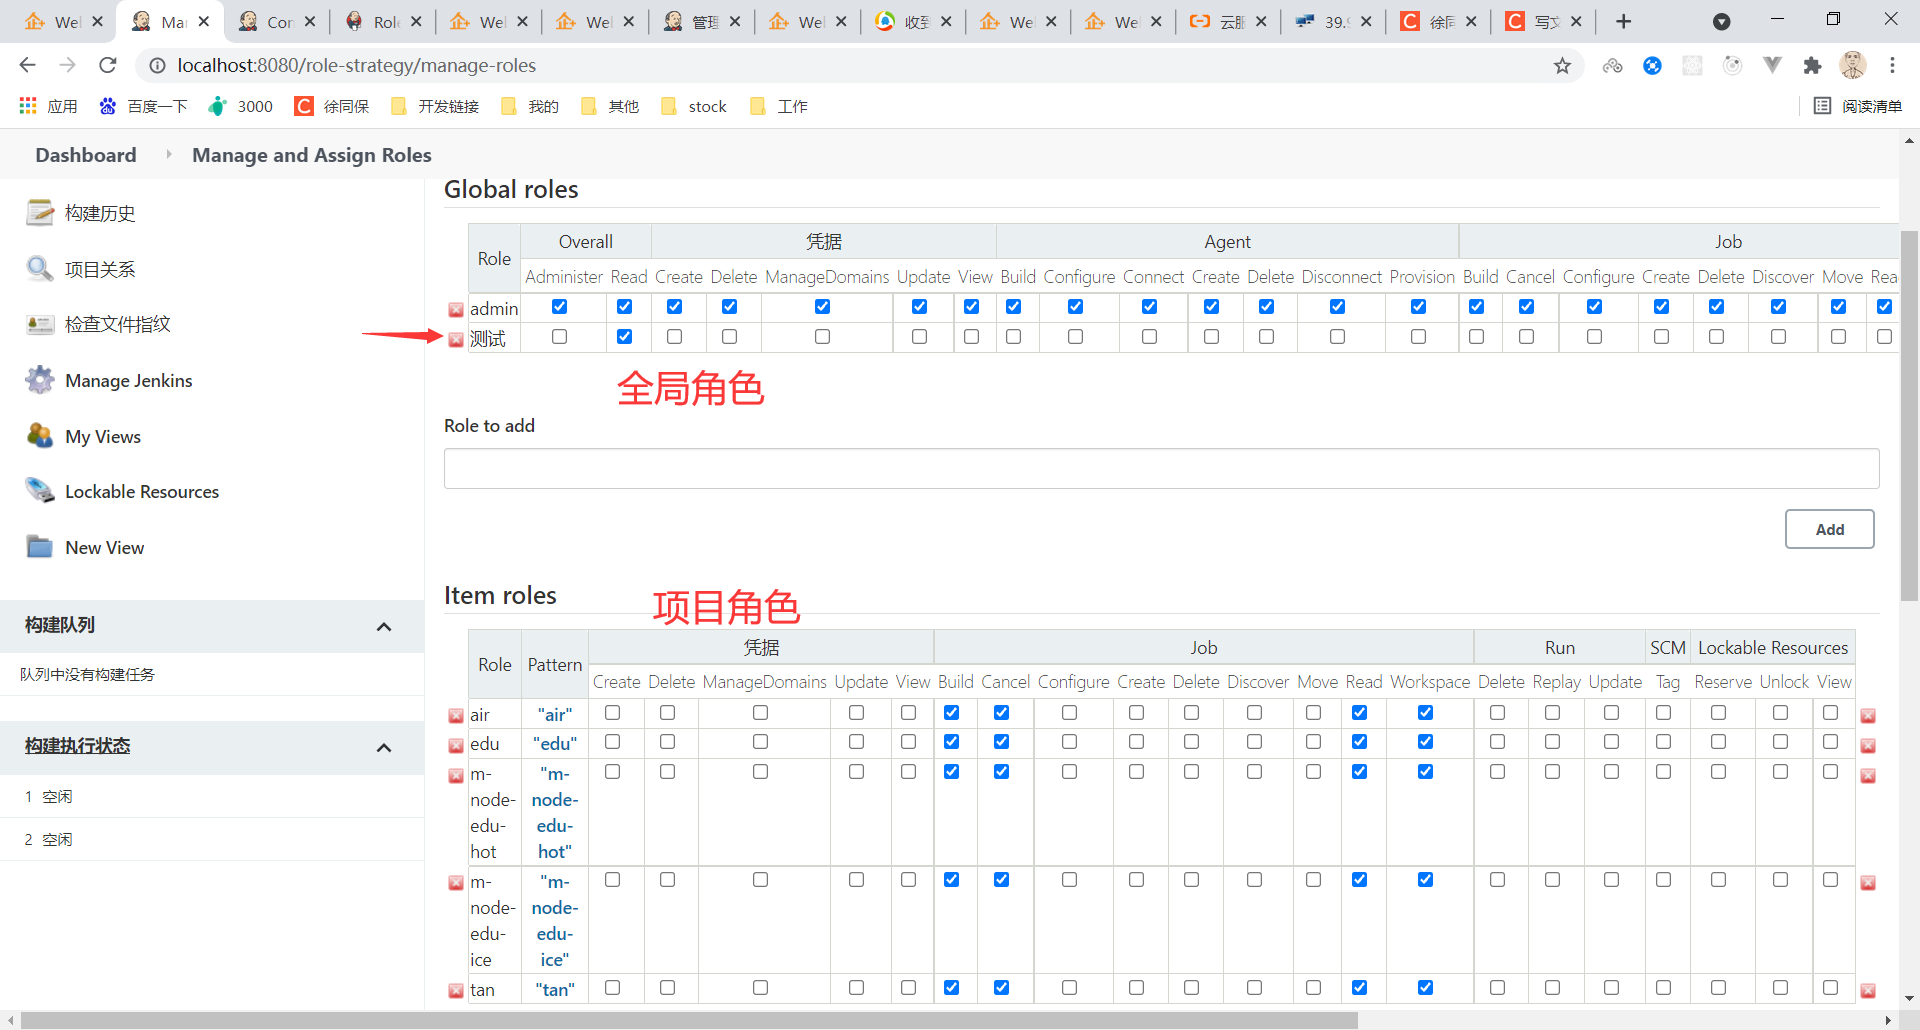Click the Lockable Resources icon
1920x1030 pixels.
pyautogui.click(x=40, y=491)
